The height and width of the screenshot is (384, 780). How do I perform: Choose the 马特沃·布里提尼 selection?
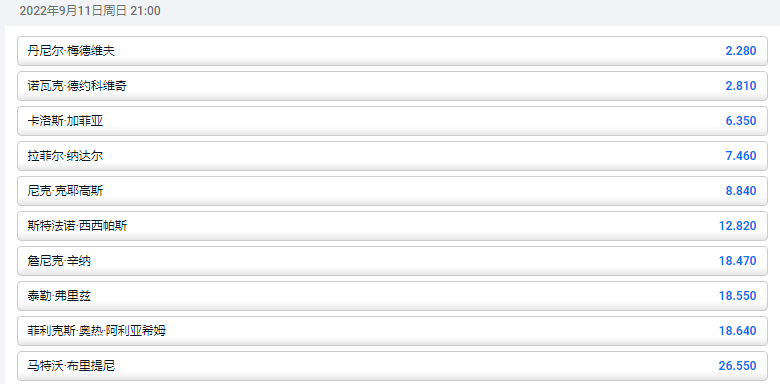392,366
